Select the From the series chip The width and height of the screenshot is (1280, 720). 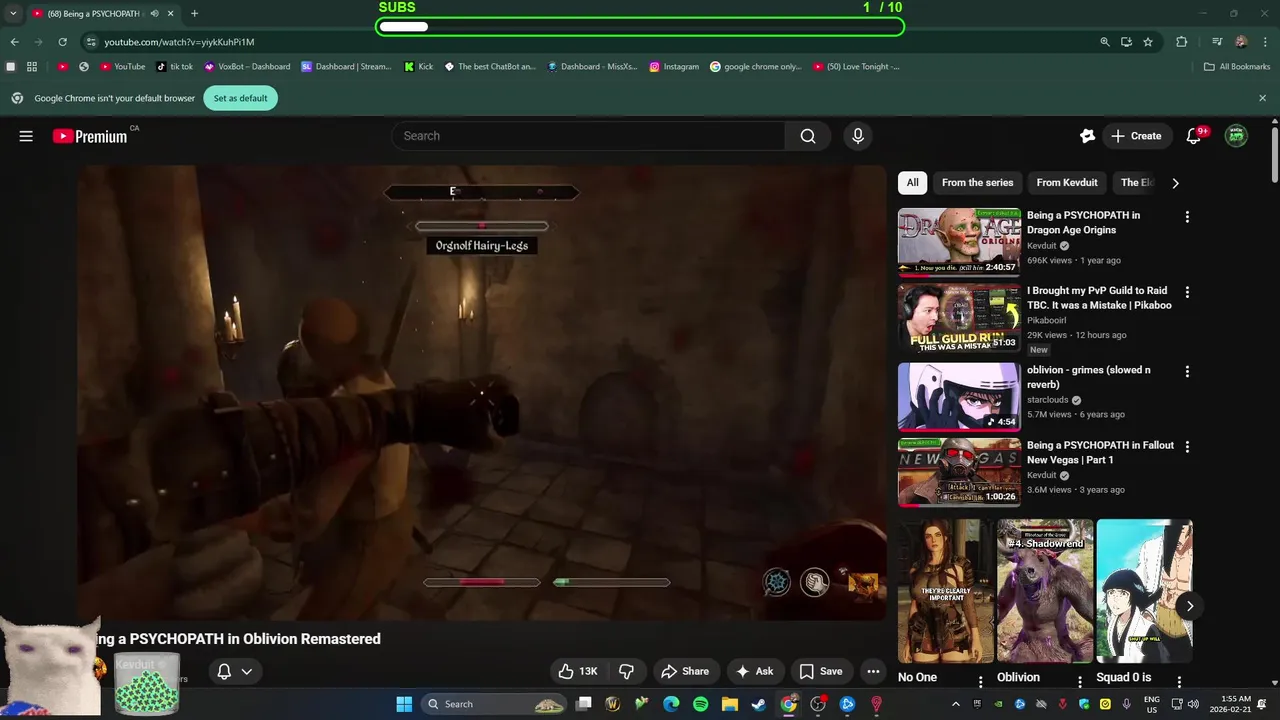(x=977, y=183)
